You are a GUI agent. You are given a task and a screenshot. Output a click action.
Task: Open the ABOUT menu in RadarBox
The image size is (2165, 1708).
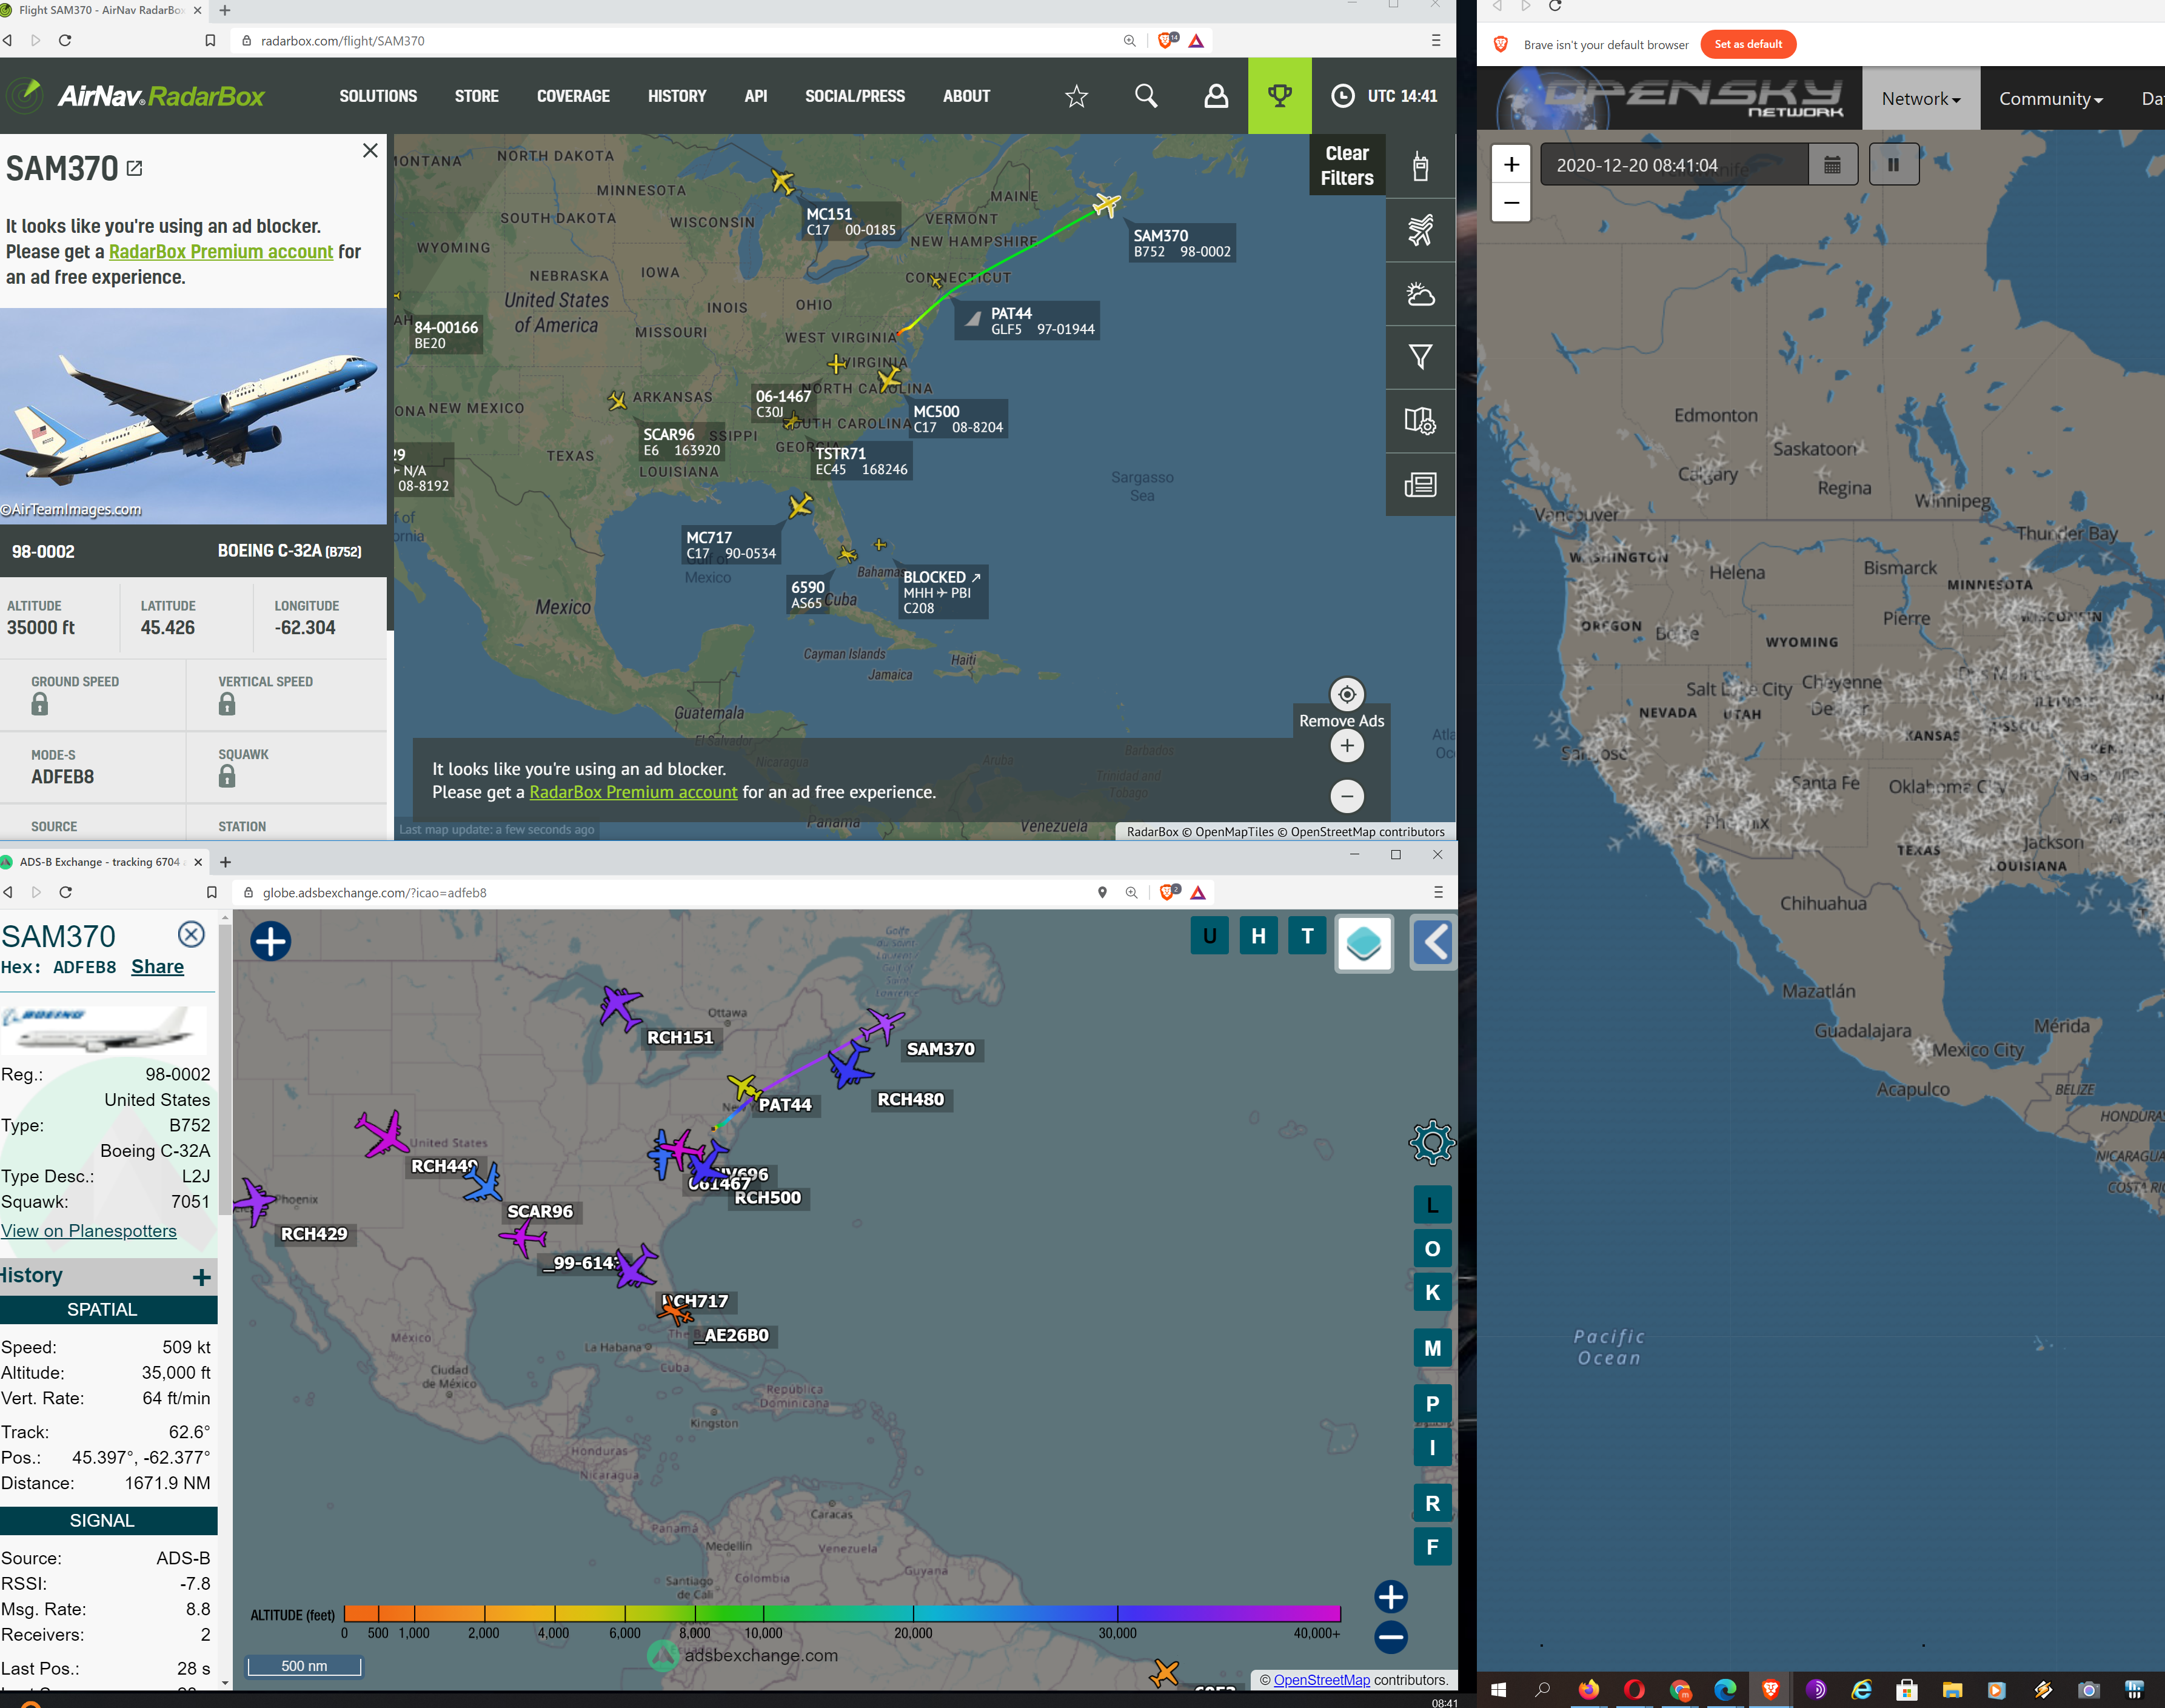click(x=966, y=96)
